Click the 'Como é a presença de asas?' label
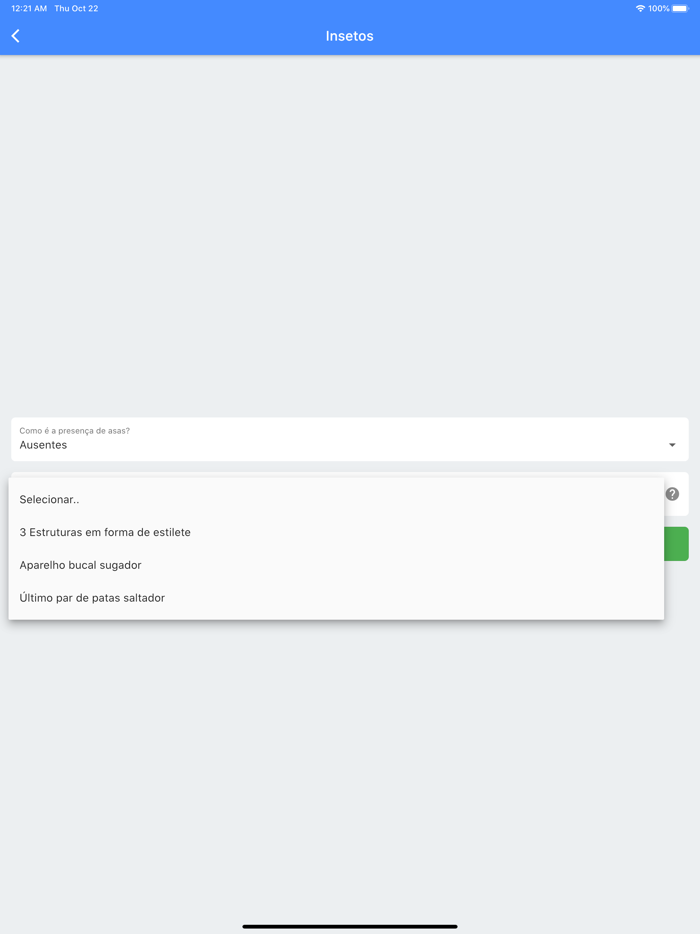 coord(75,431)
